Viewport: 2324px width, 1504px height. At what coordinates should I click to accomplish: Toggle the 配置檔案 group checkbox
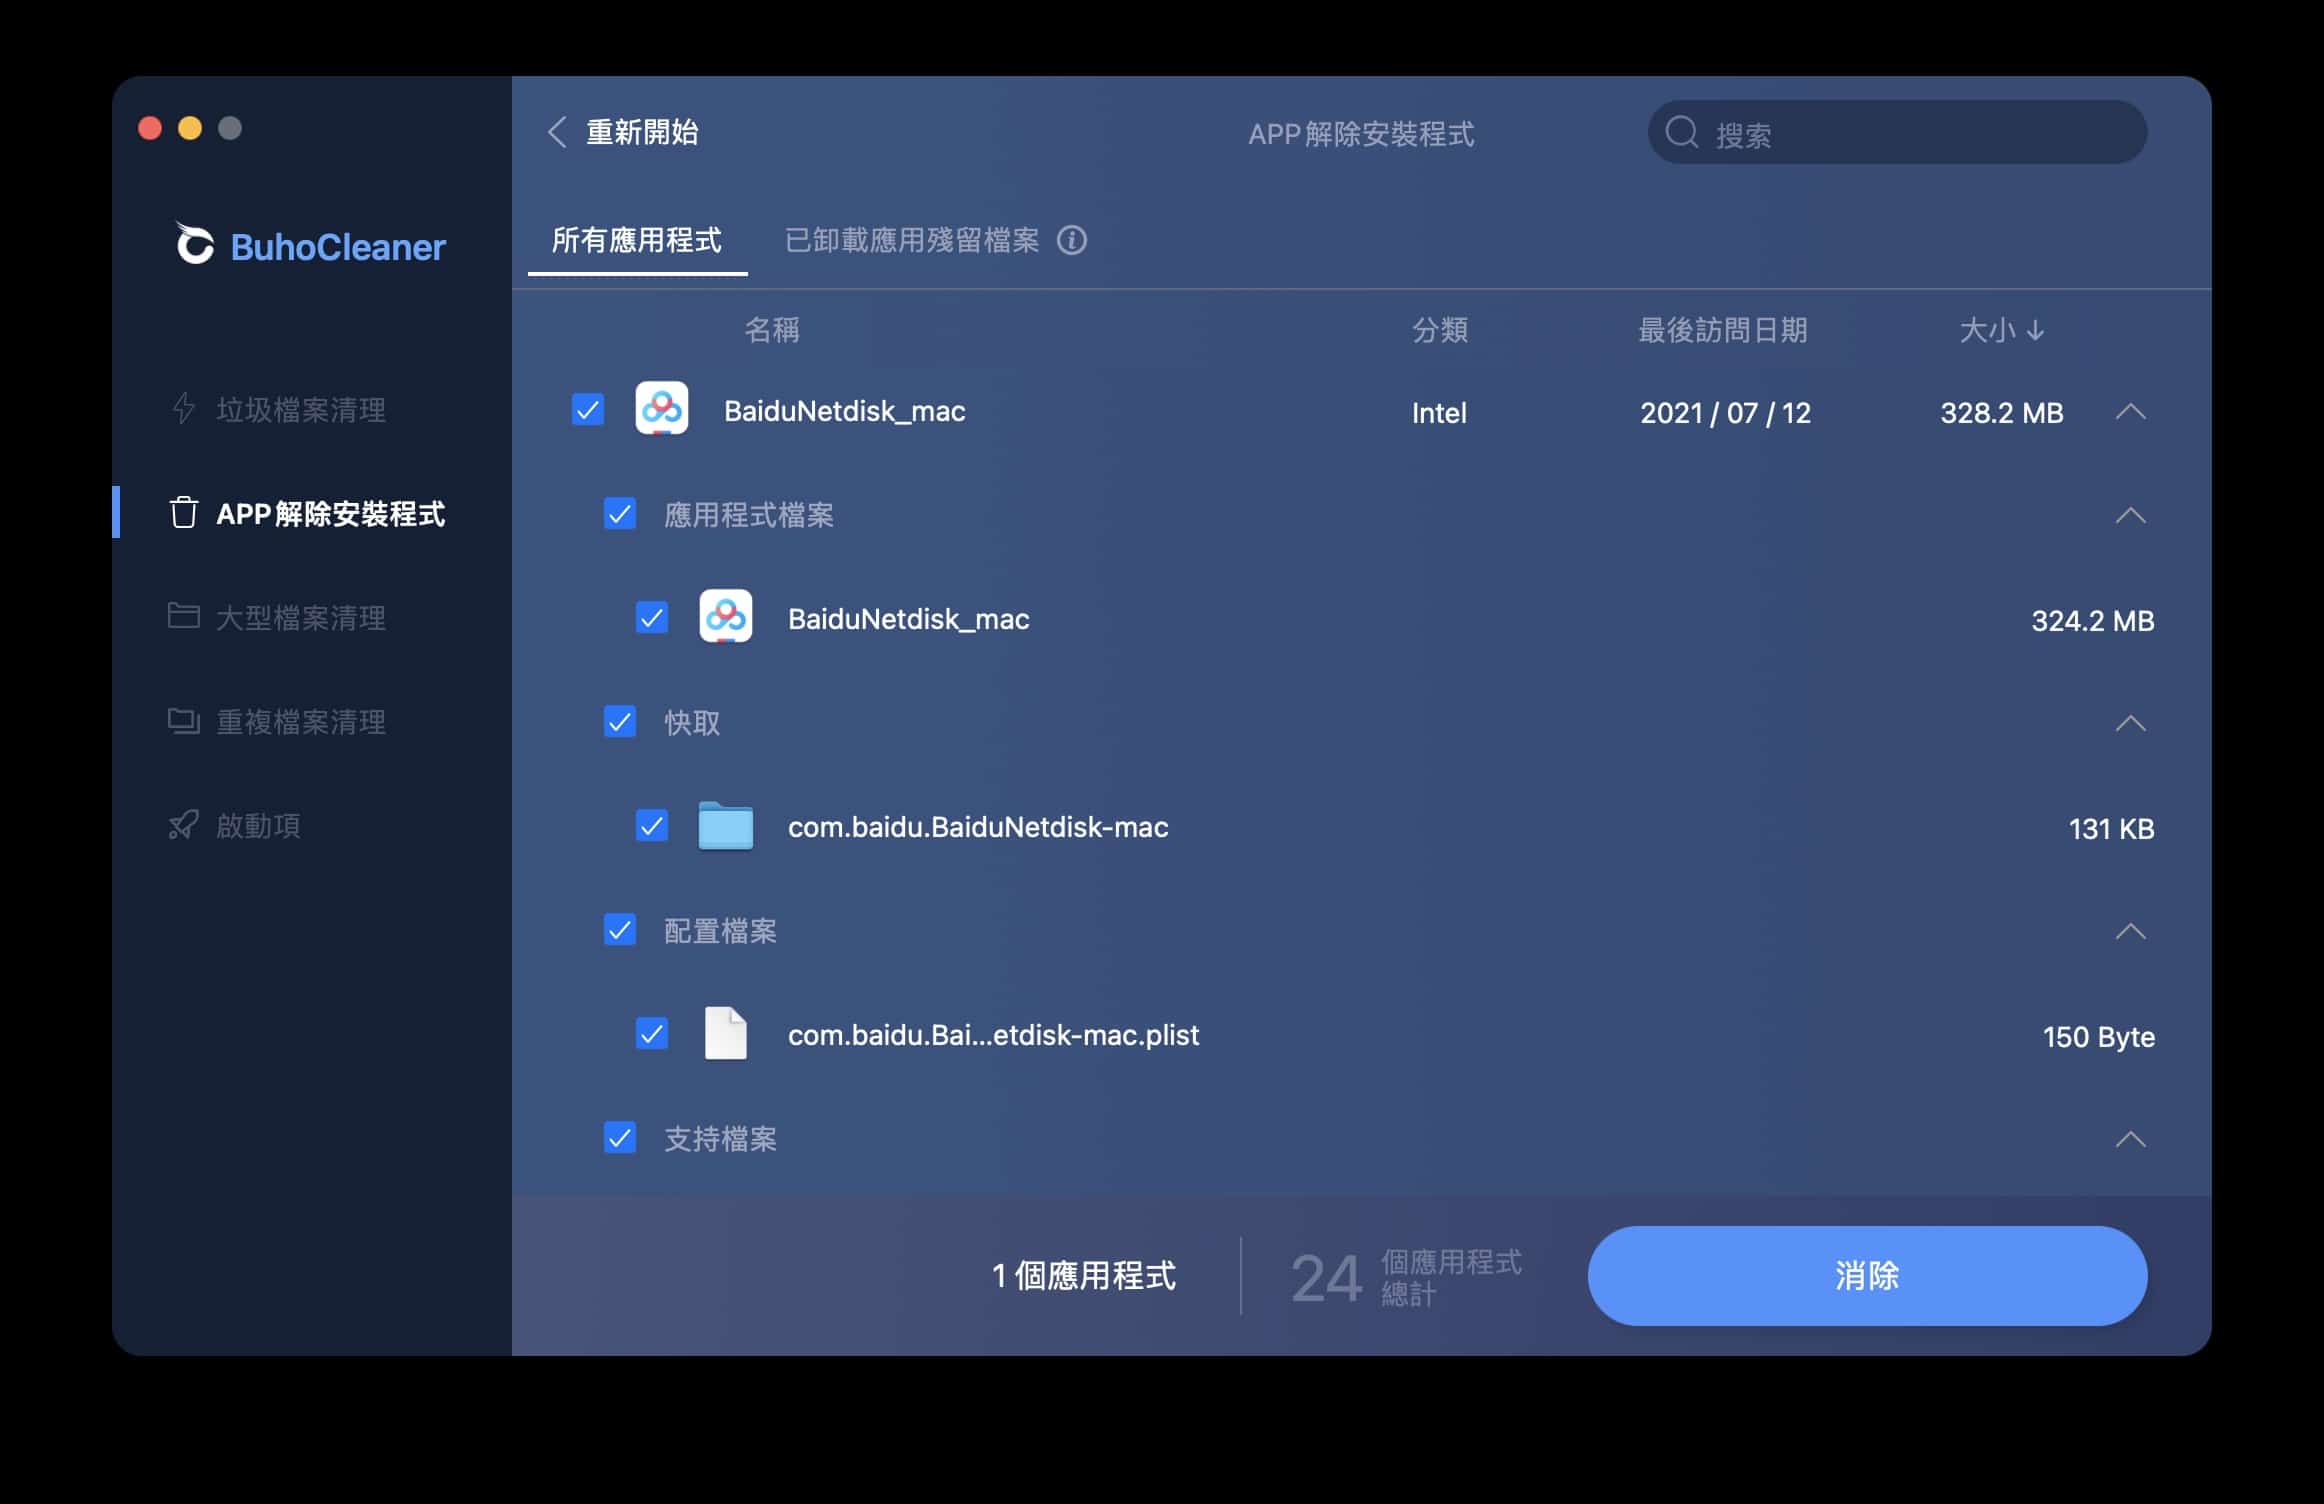tap(620, 929)
